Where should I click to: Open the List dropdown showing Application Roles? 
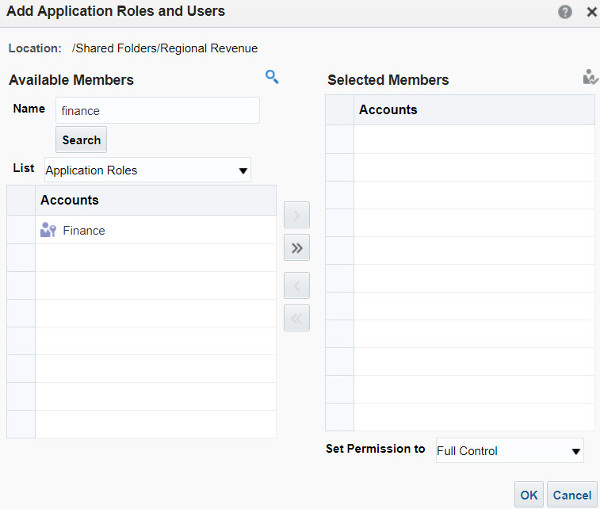147,170
